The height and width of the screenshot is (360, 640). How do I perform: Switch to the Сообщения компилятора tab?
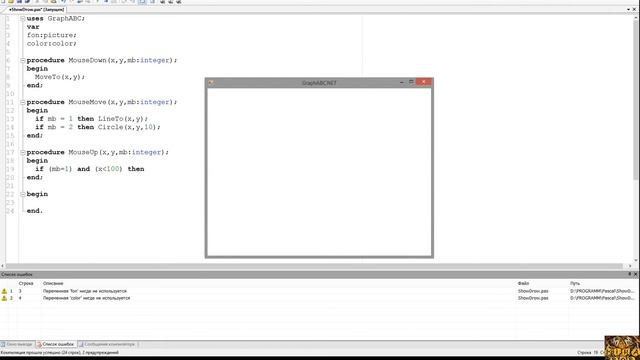pos(107,344)
